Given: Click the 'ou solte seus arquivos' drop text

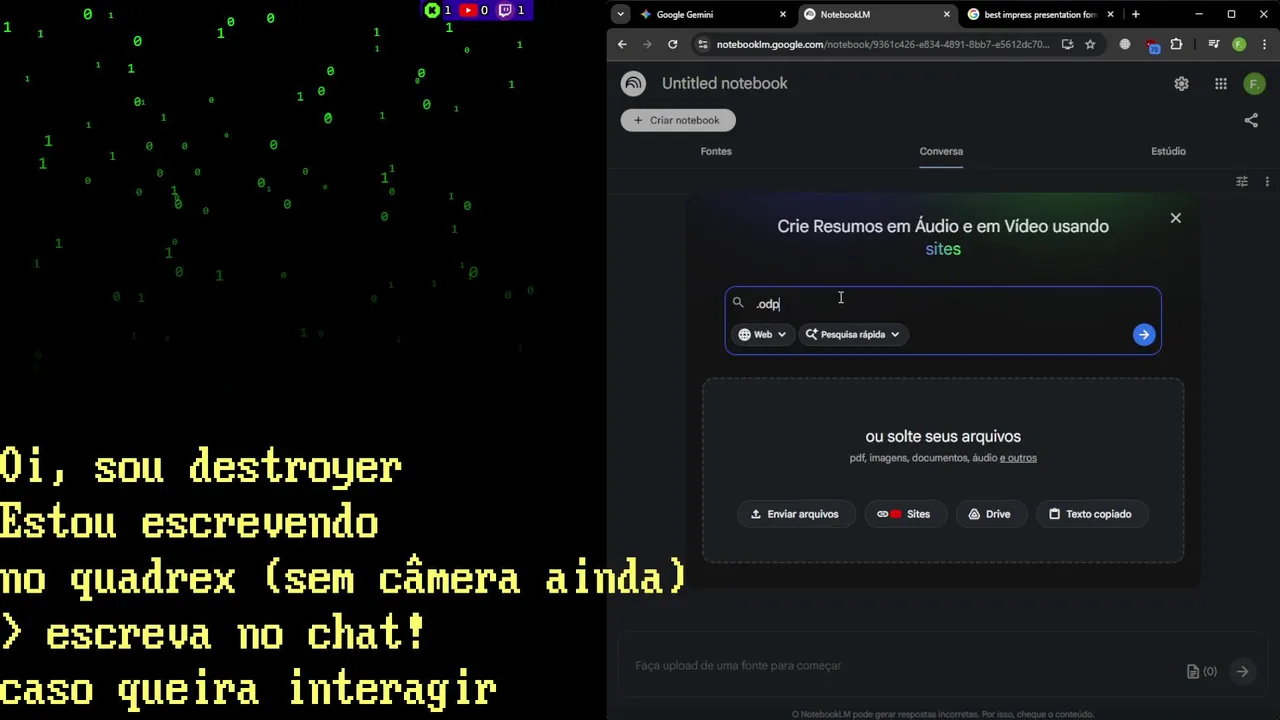Looking at the screenshot, I should click(943, 437).
